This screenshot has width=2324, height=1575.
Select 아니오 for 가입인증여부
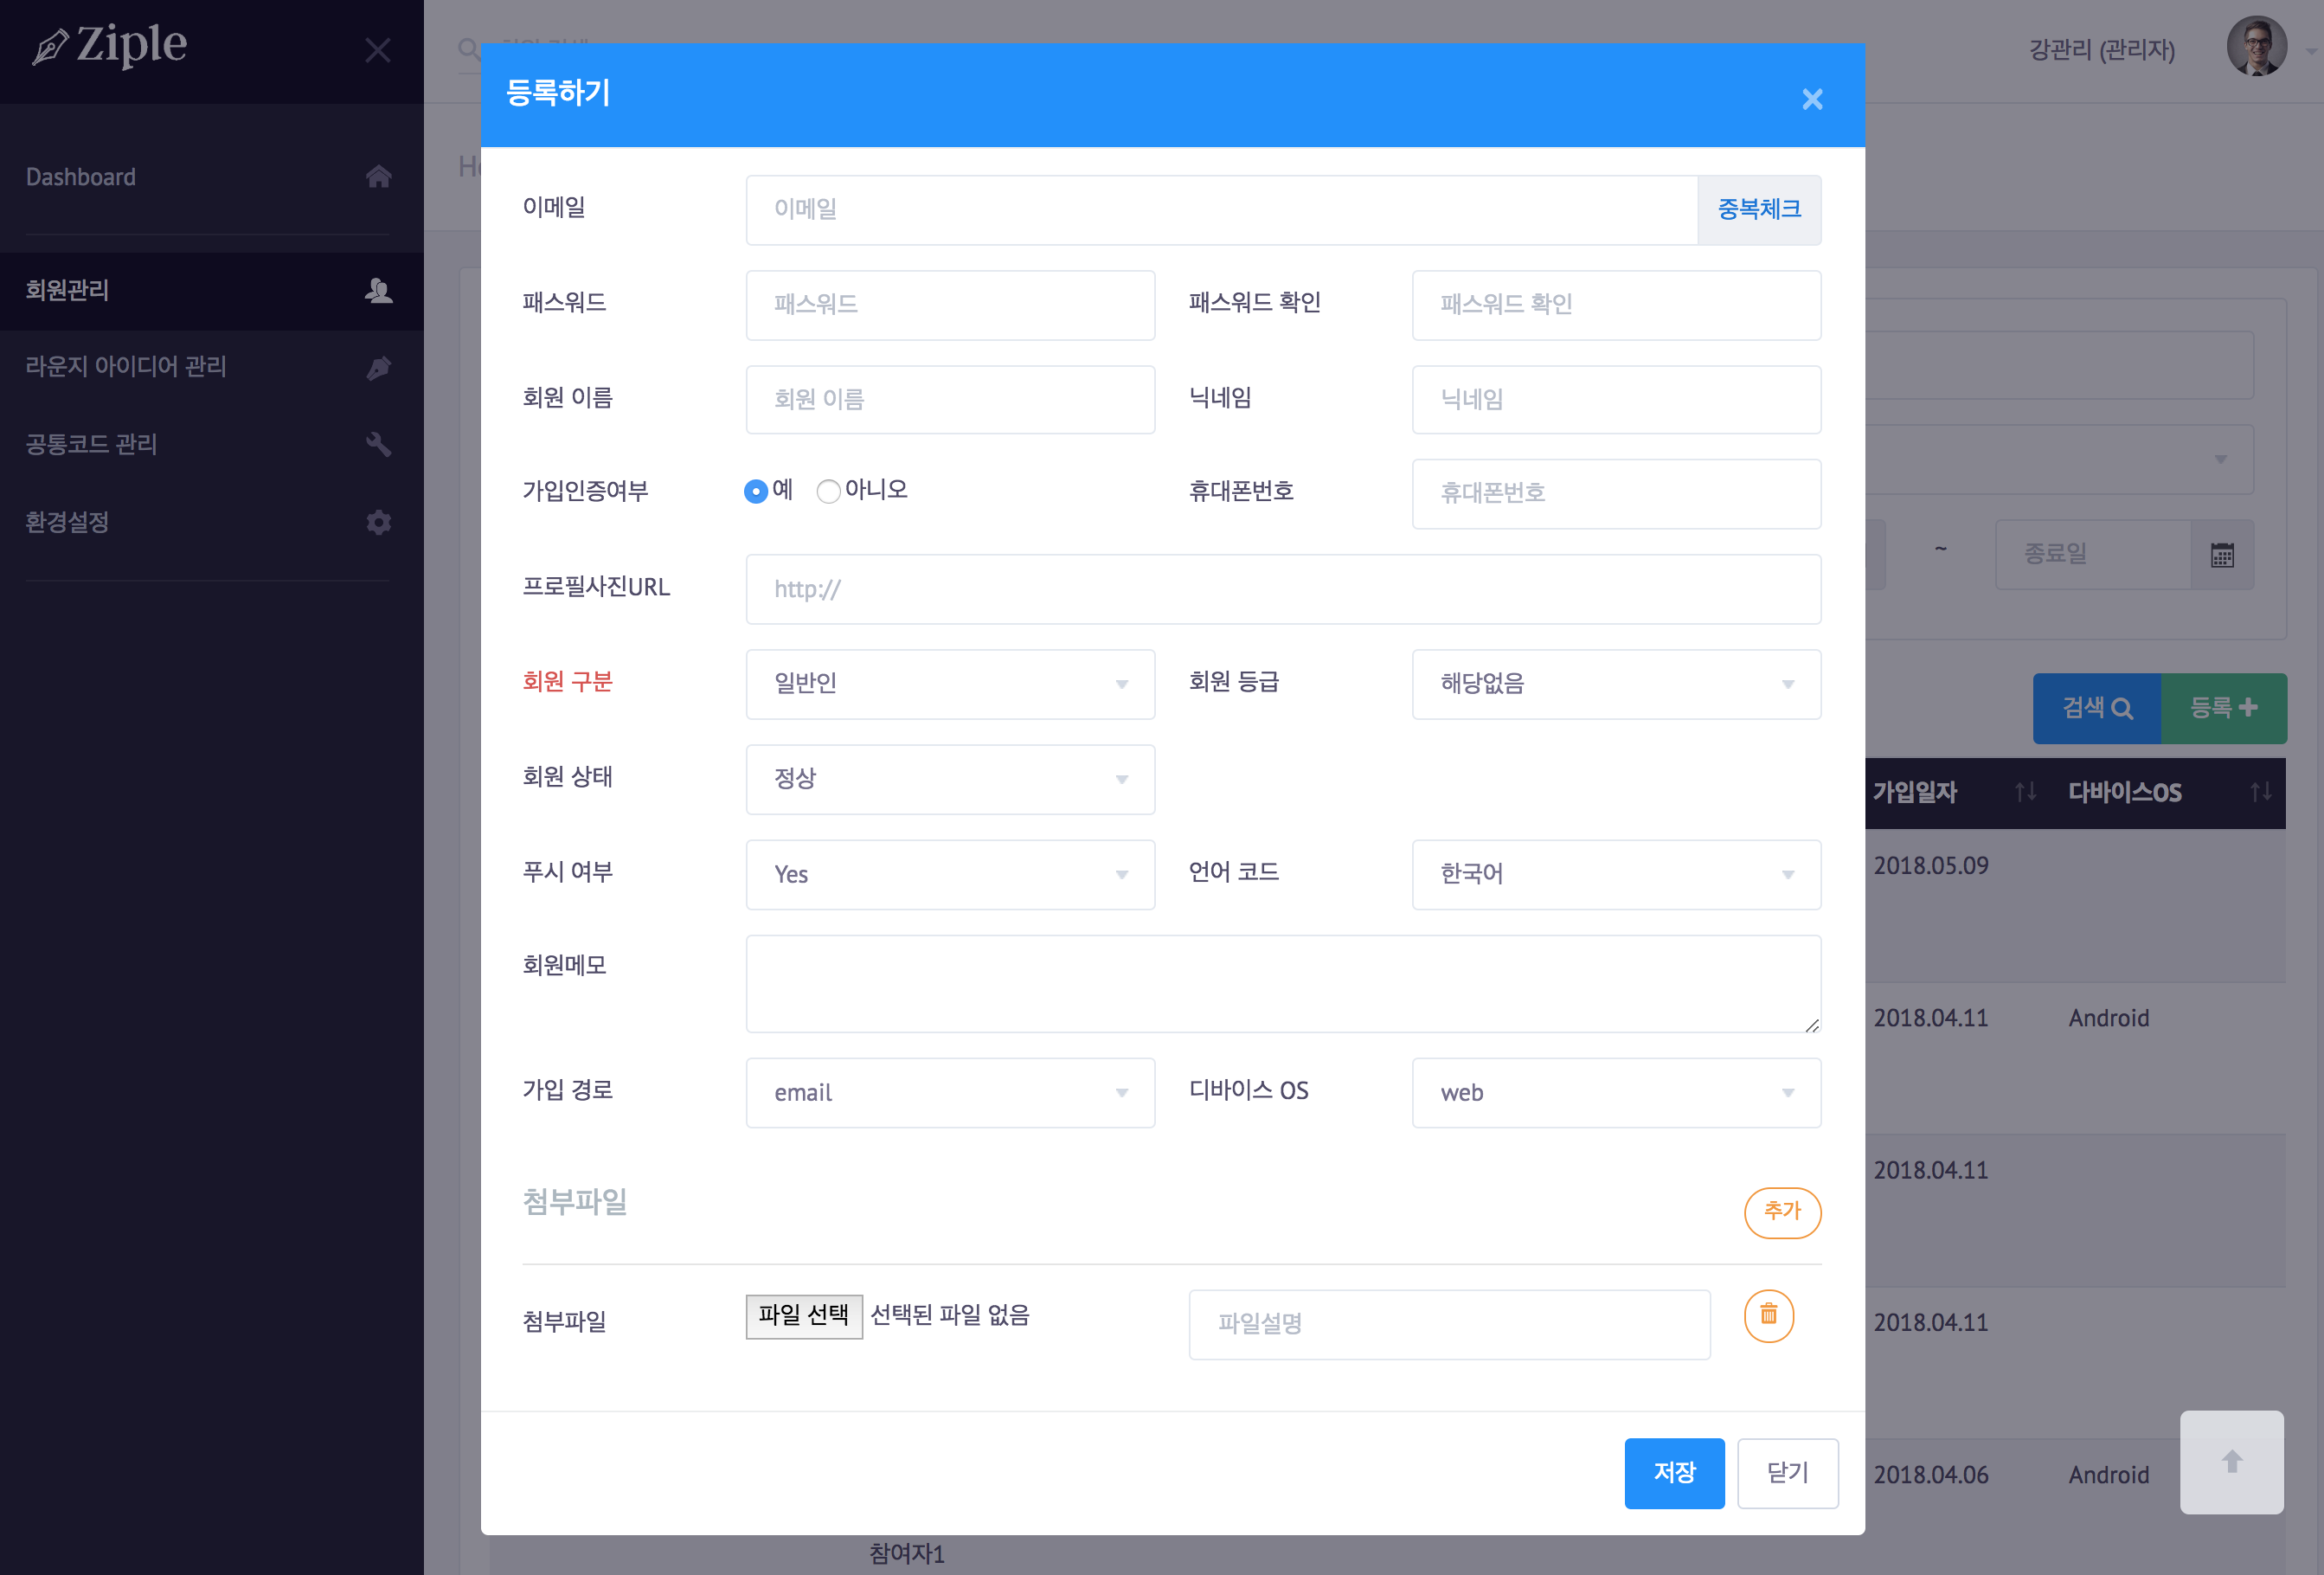tap(828, 491)
